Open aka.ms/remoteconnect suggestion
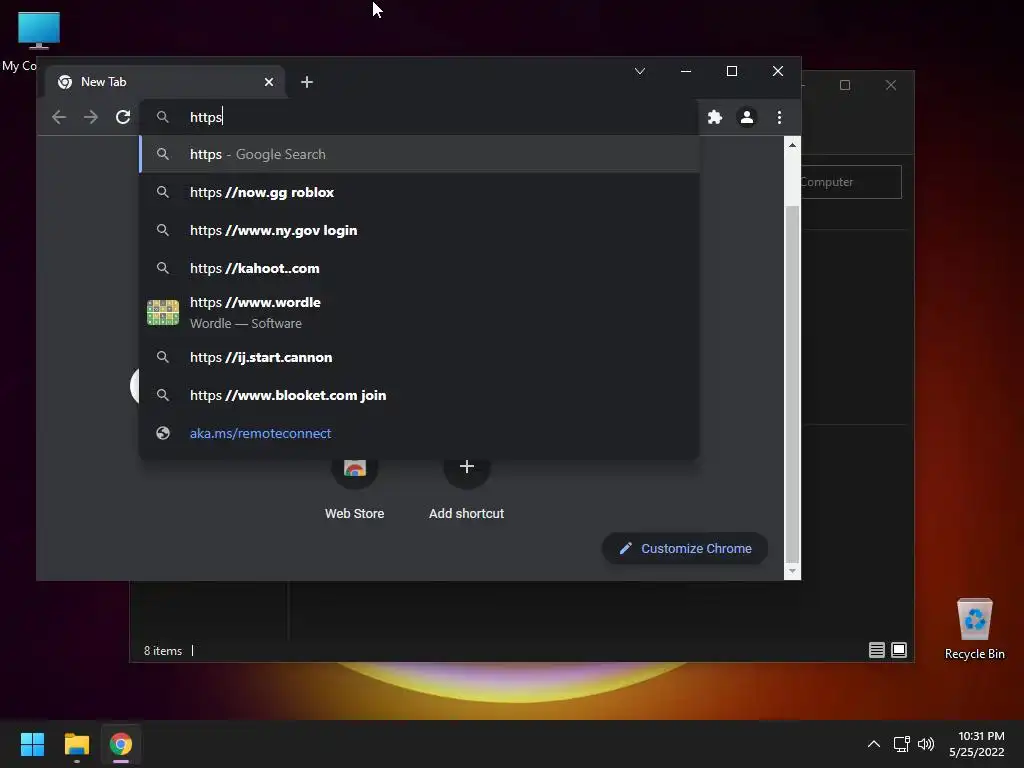The width and height of the screenshot is (1024, 768). [419, 433]
